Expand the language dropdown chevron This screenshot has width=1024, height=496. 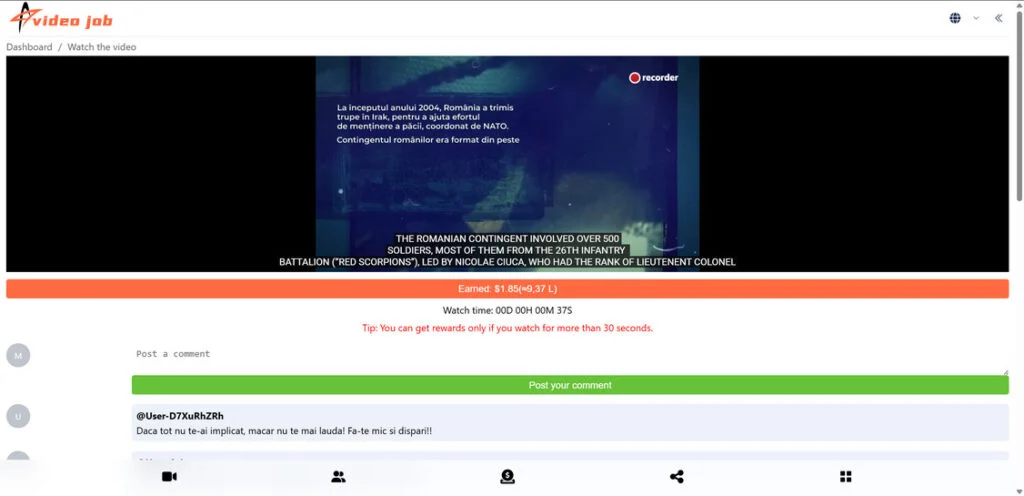click(976, 18)
